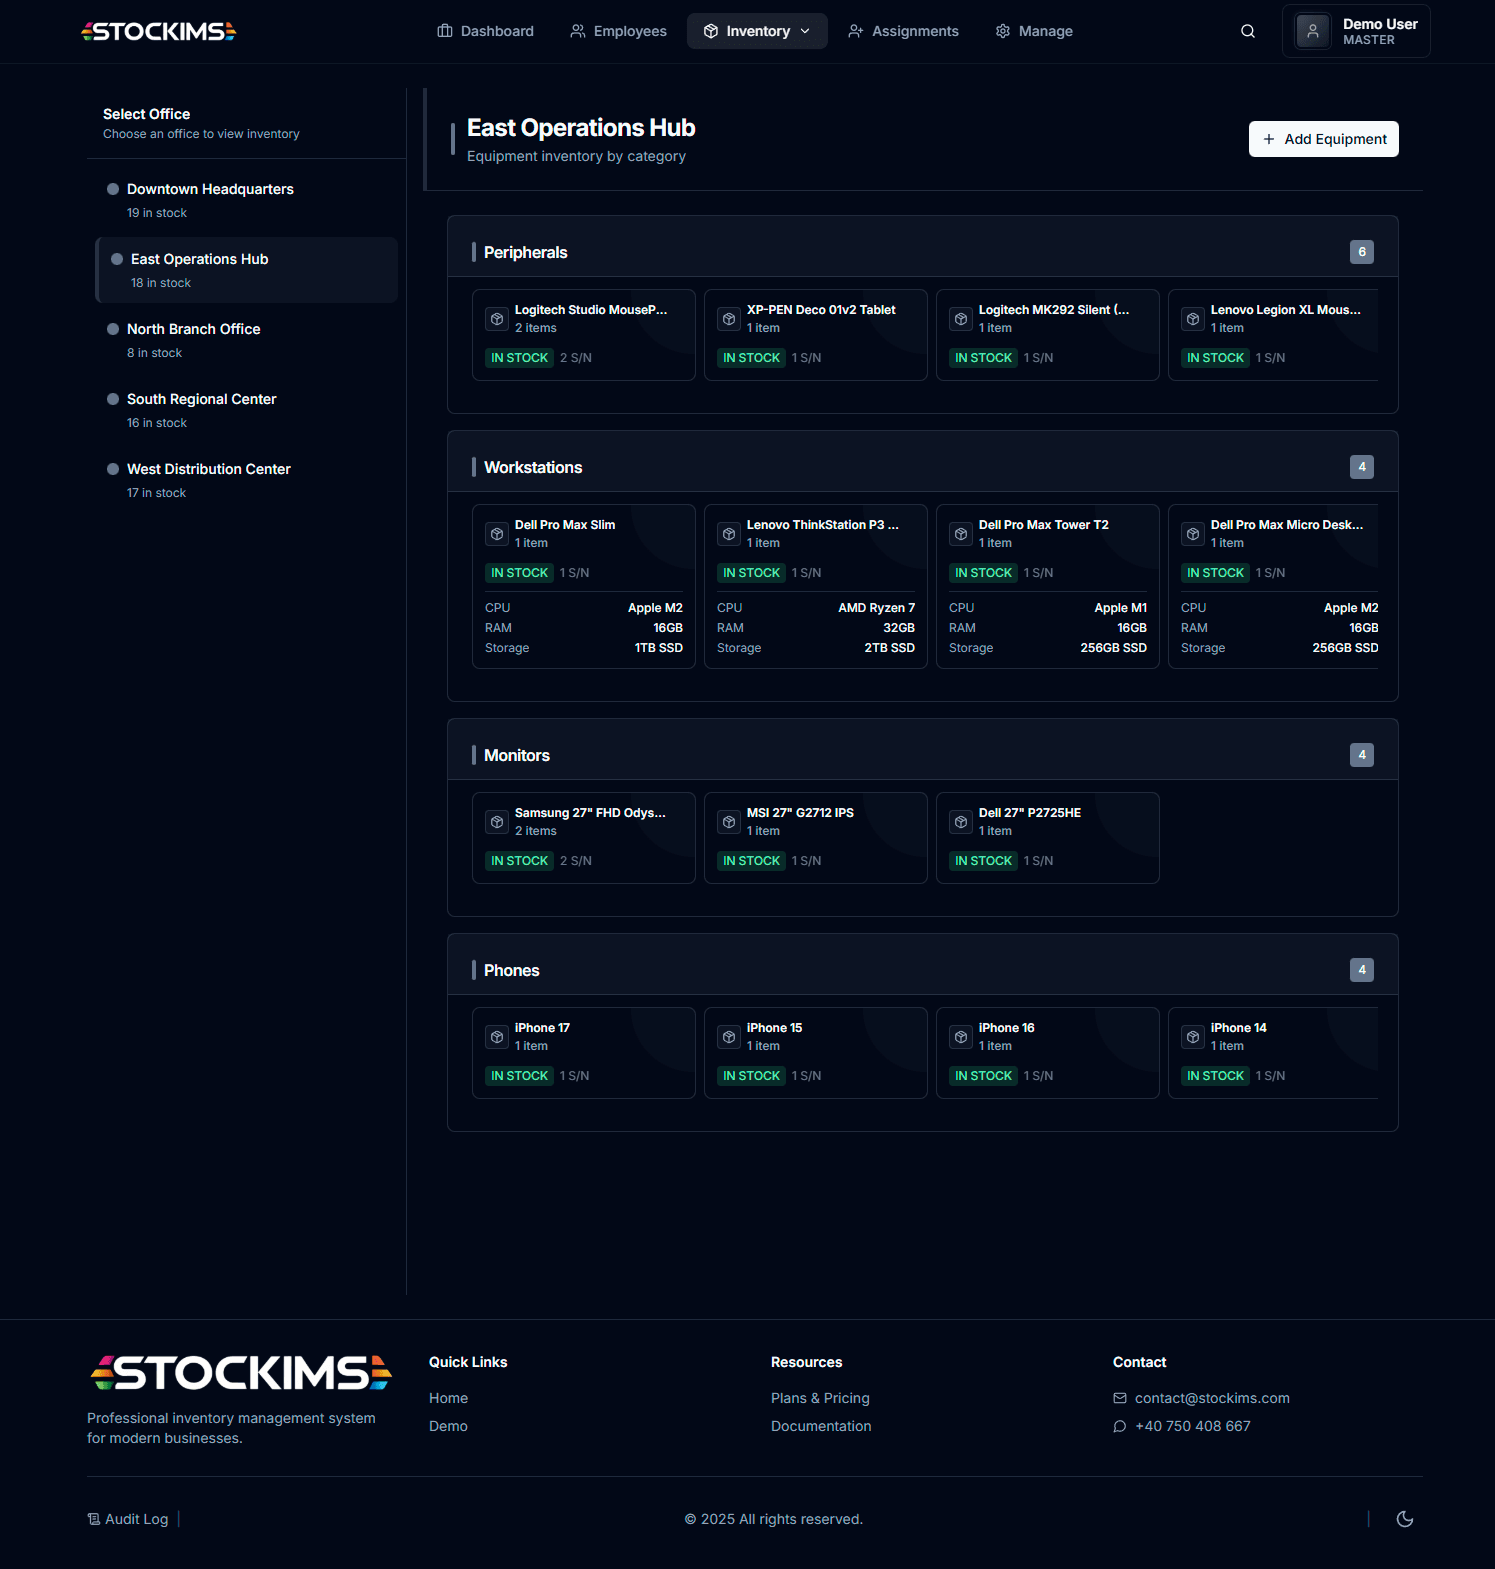Select the North Branch Office option
1495x1569 pixels.
[x=193, y=329]
